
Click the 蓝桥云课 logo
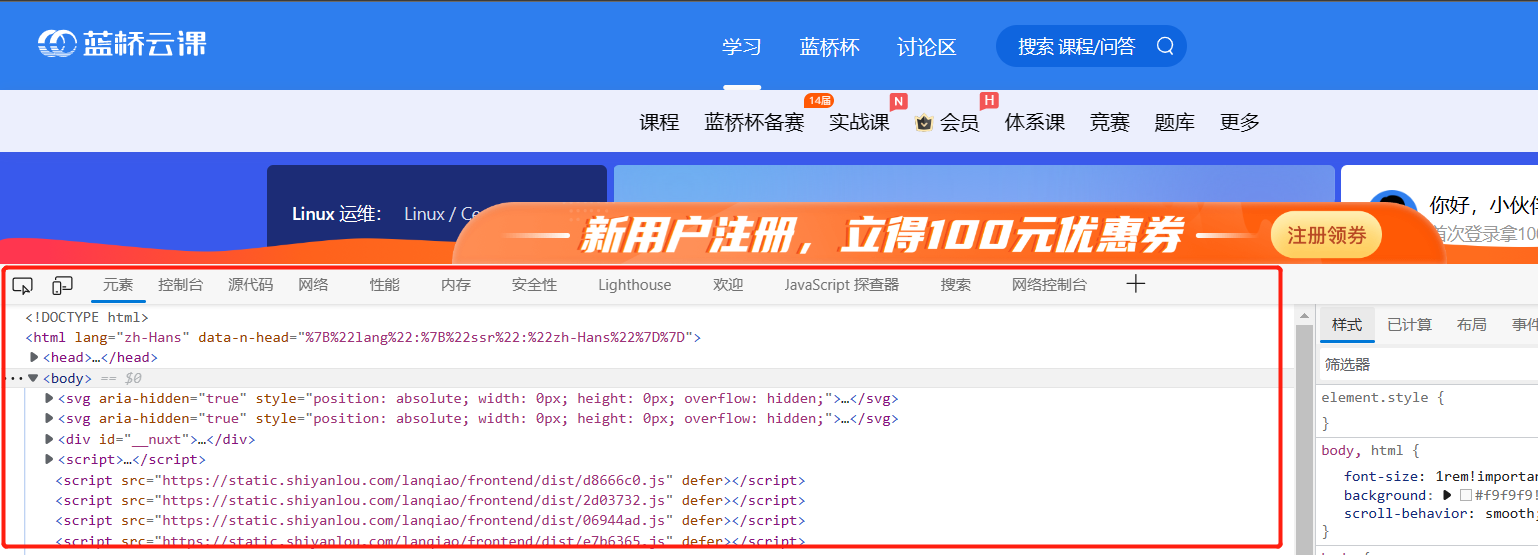click(122, 43)
